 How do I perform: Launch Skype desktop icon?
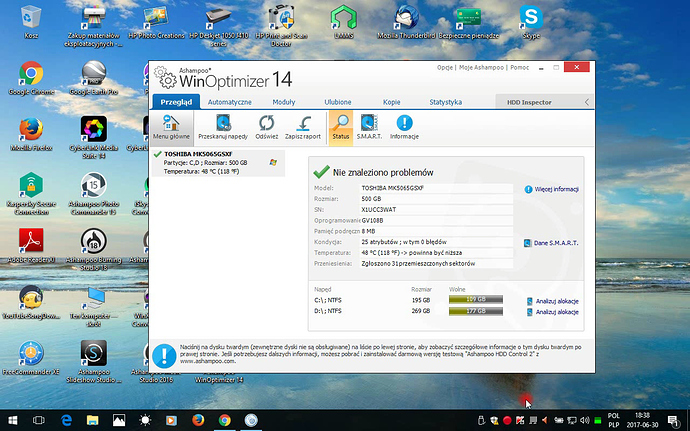(x=531, y=22)
